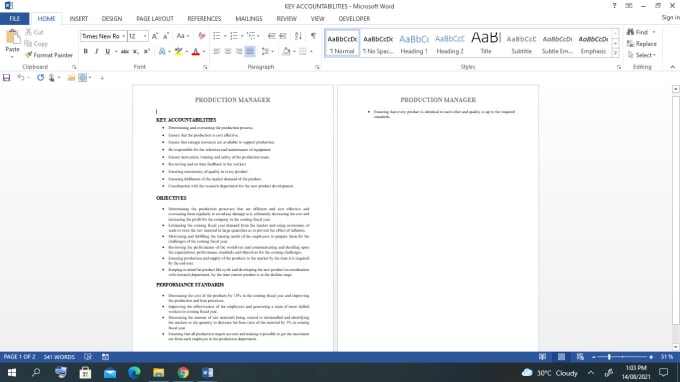Click the Clear All Formatting icon
The width and height of the screenshot is (680, 382).
pos(202,36)
